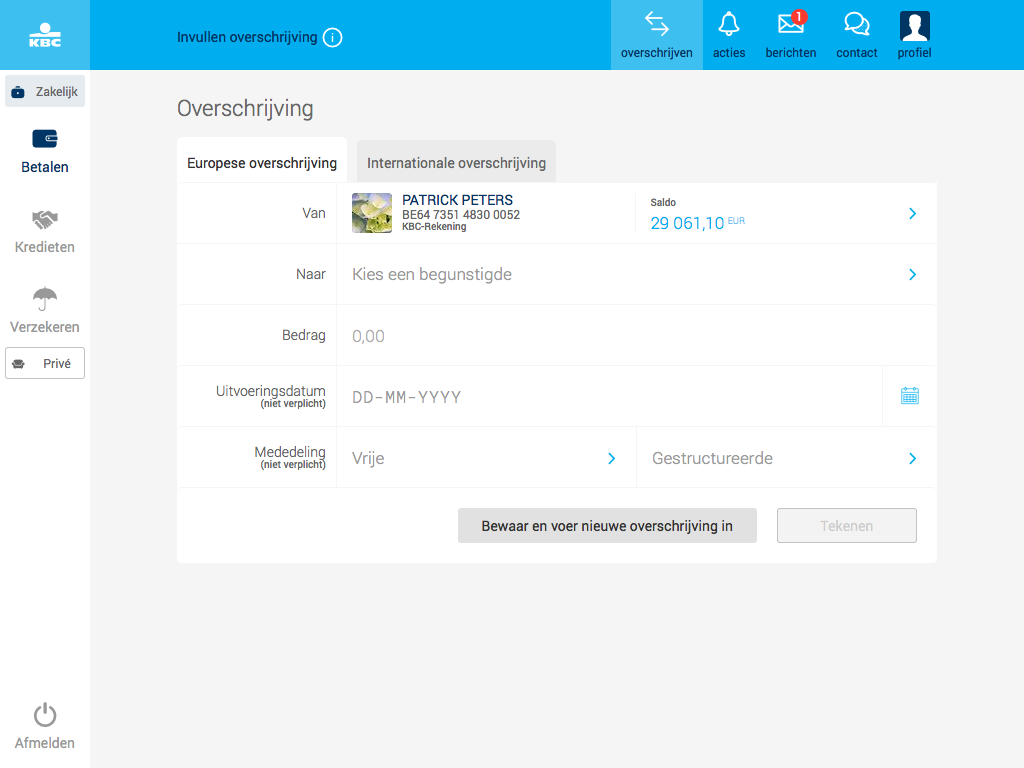Expand the Van account selection chevron
The height and width of the screenshot is (768, 1024).
click(x=912, y=214)
